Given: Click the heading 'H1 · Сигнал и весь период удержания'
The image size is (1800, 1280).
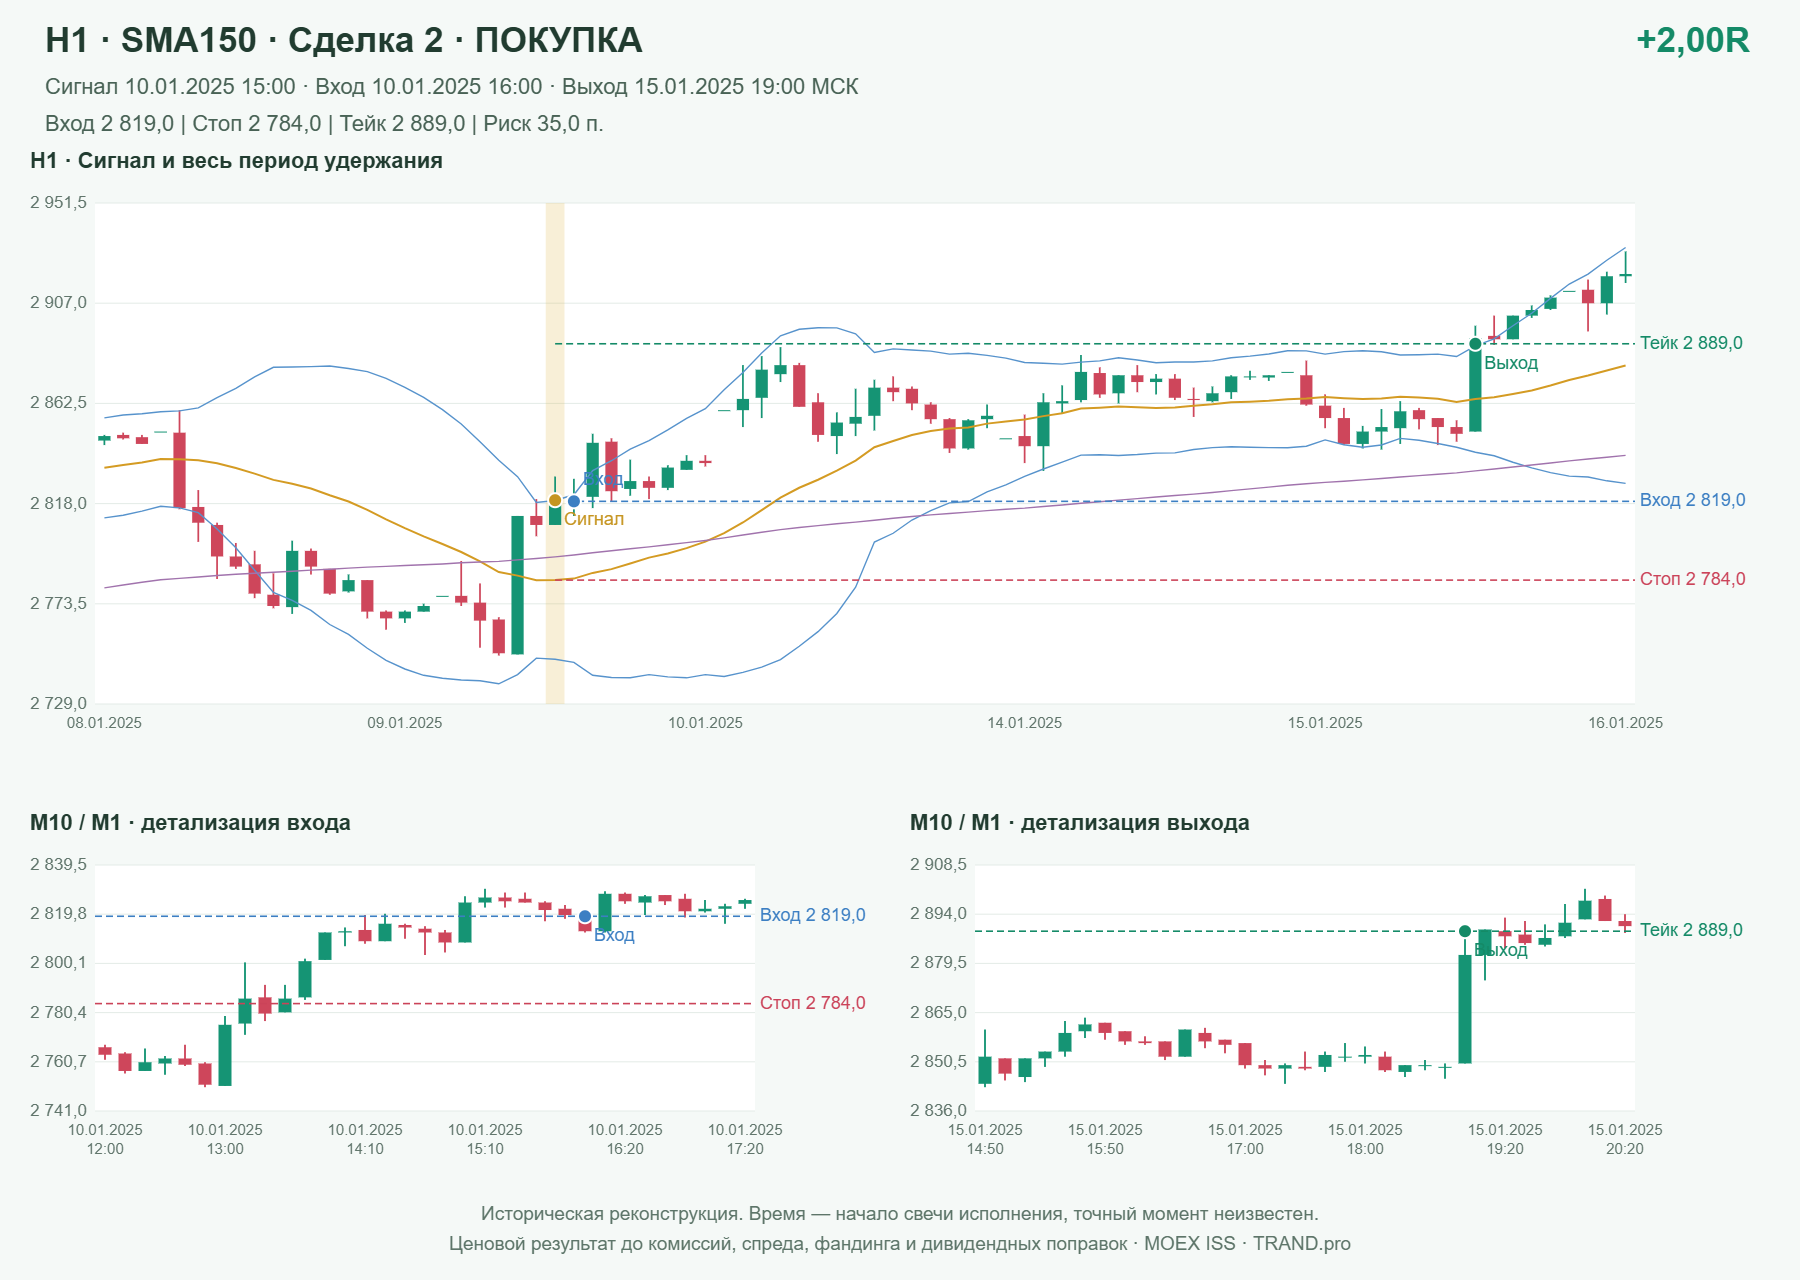Looking at the screenshot, I should 236,161.
